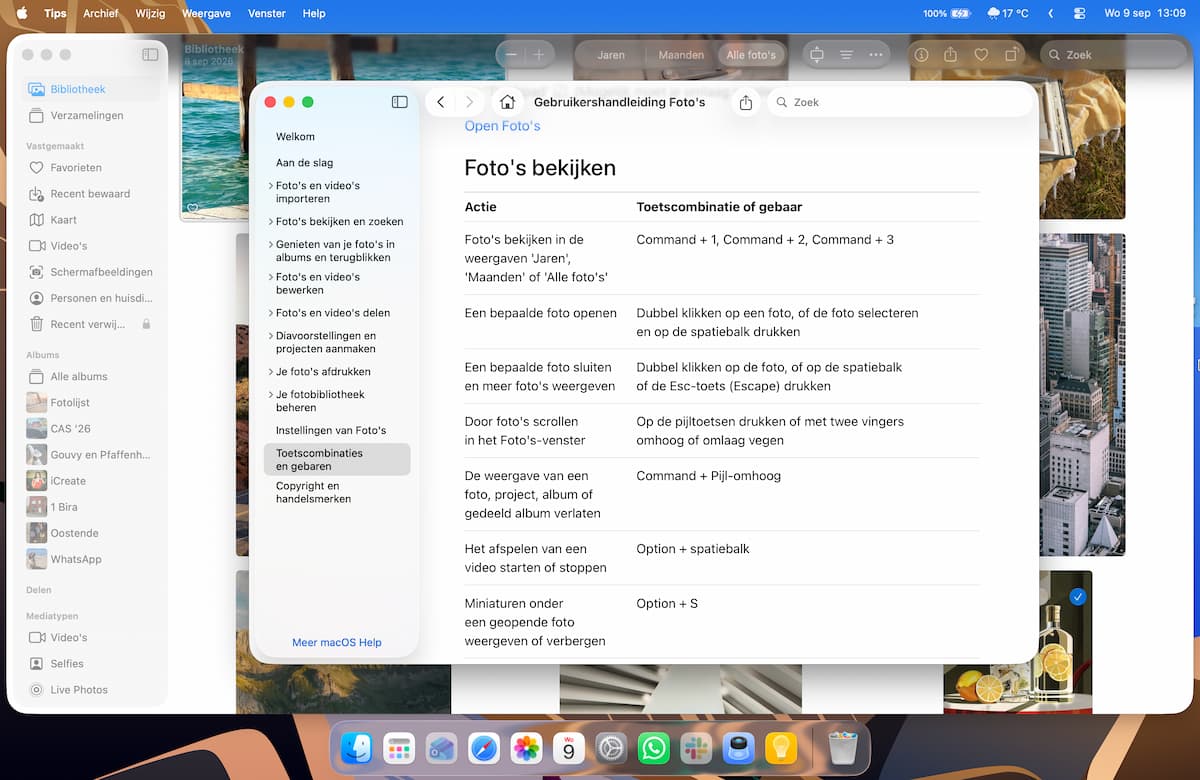
Task: Open Recent verwijderd locked folder
Action: point(91,324)
